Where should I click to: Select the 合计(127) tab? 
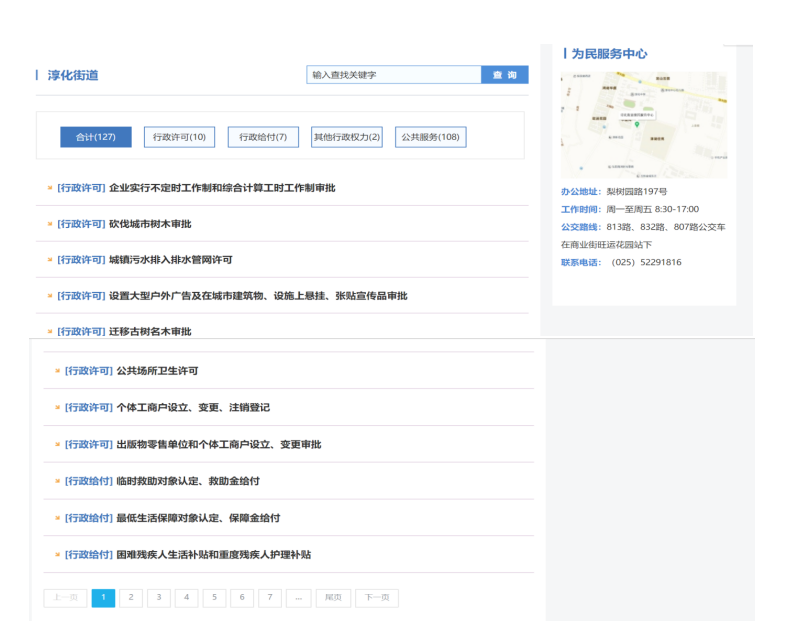pyautogui.click(x=96, y=137)
